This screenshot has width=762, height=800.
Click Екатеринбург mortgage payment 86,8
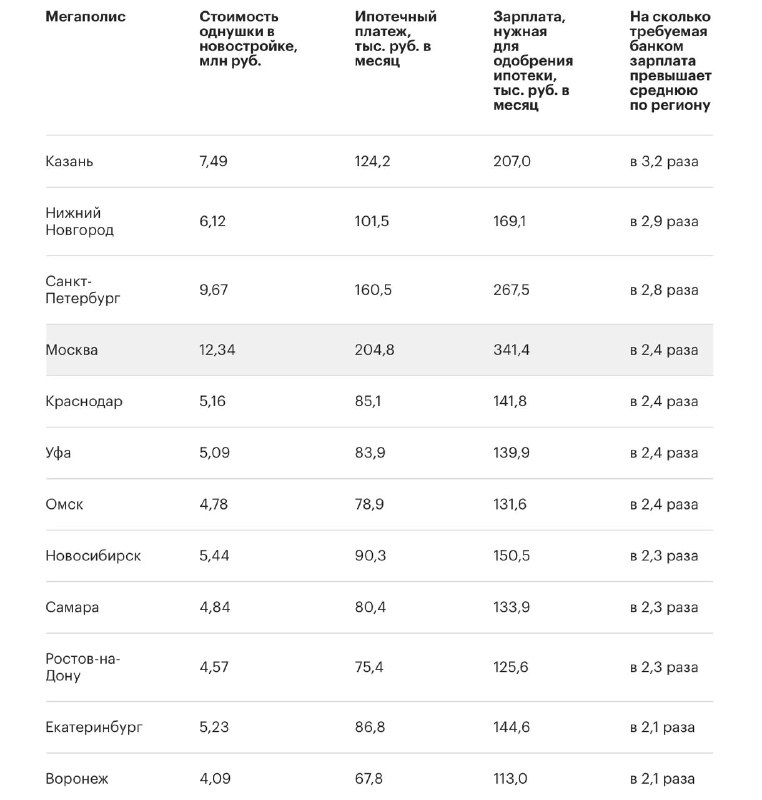(x=369, y=727)
